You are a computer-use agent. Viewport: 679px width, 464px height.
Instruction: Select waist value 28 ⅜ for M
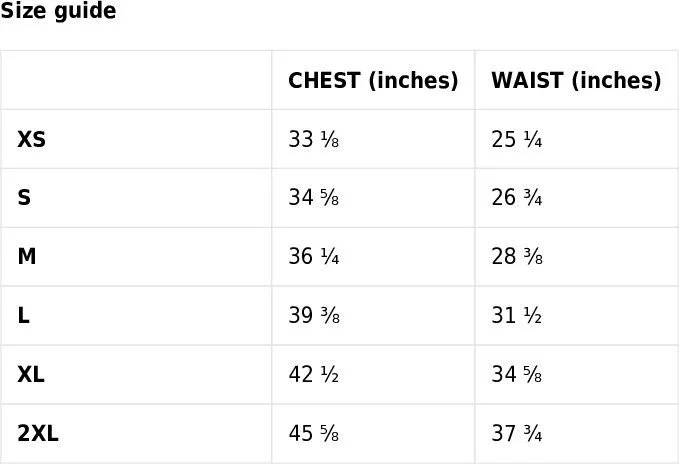517,257
